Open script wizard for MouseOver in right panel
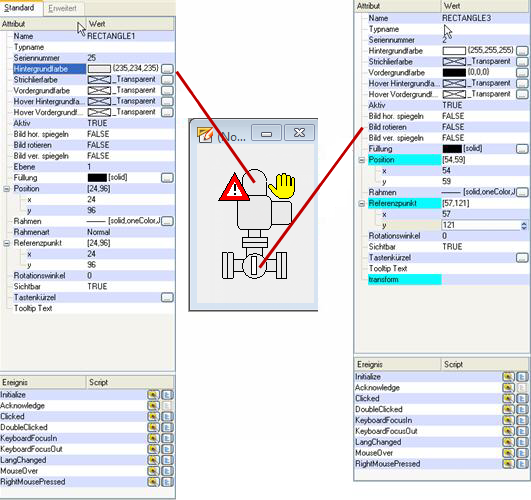Viewport: 531px width, 500px height. pos(508,453)
